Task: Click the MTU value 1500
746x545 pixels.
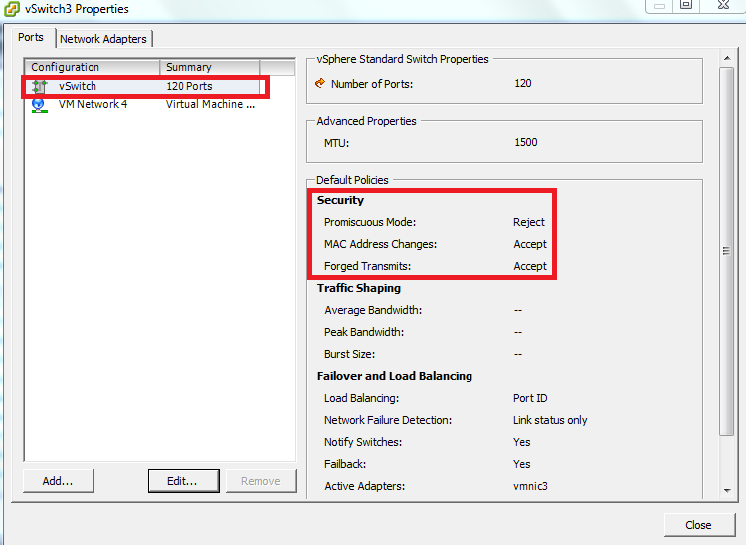Action: (x=526, y=142)
